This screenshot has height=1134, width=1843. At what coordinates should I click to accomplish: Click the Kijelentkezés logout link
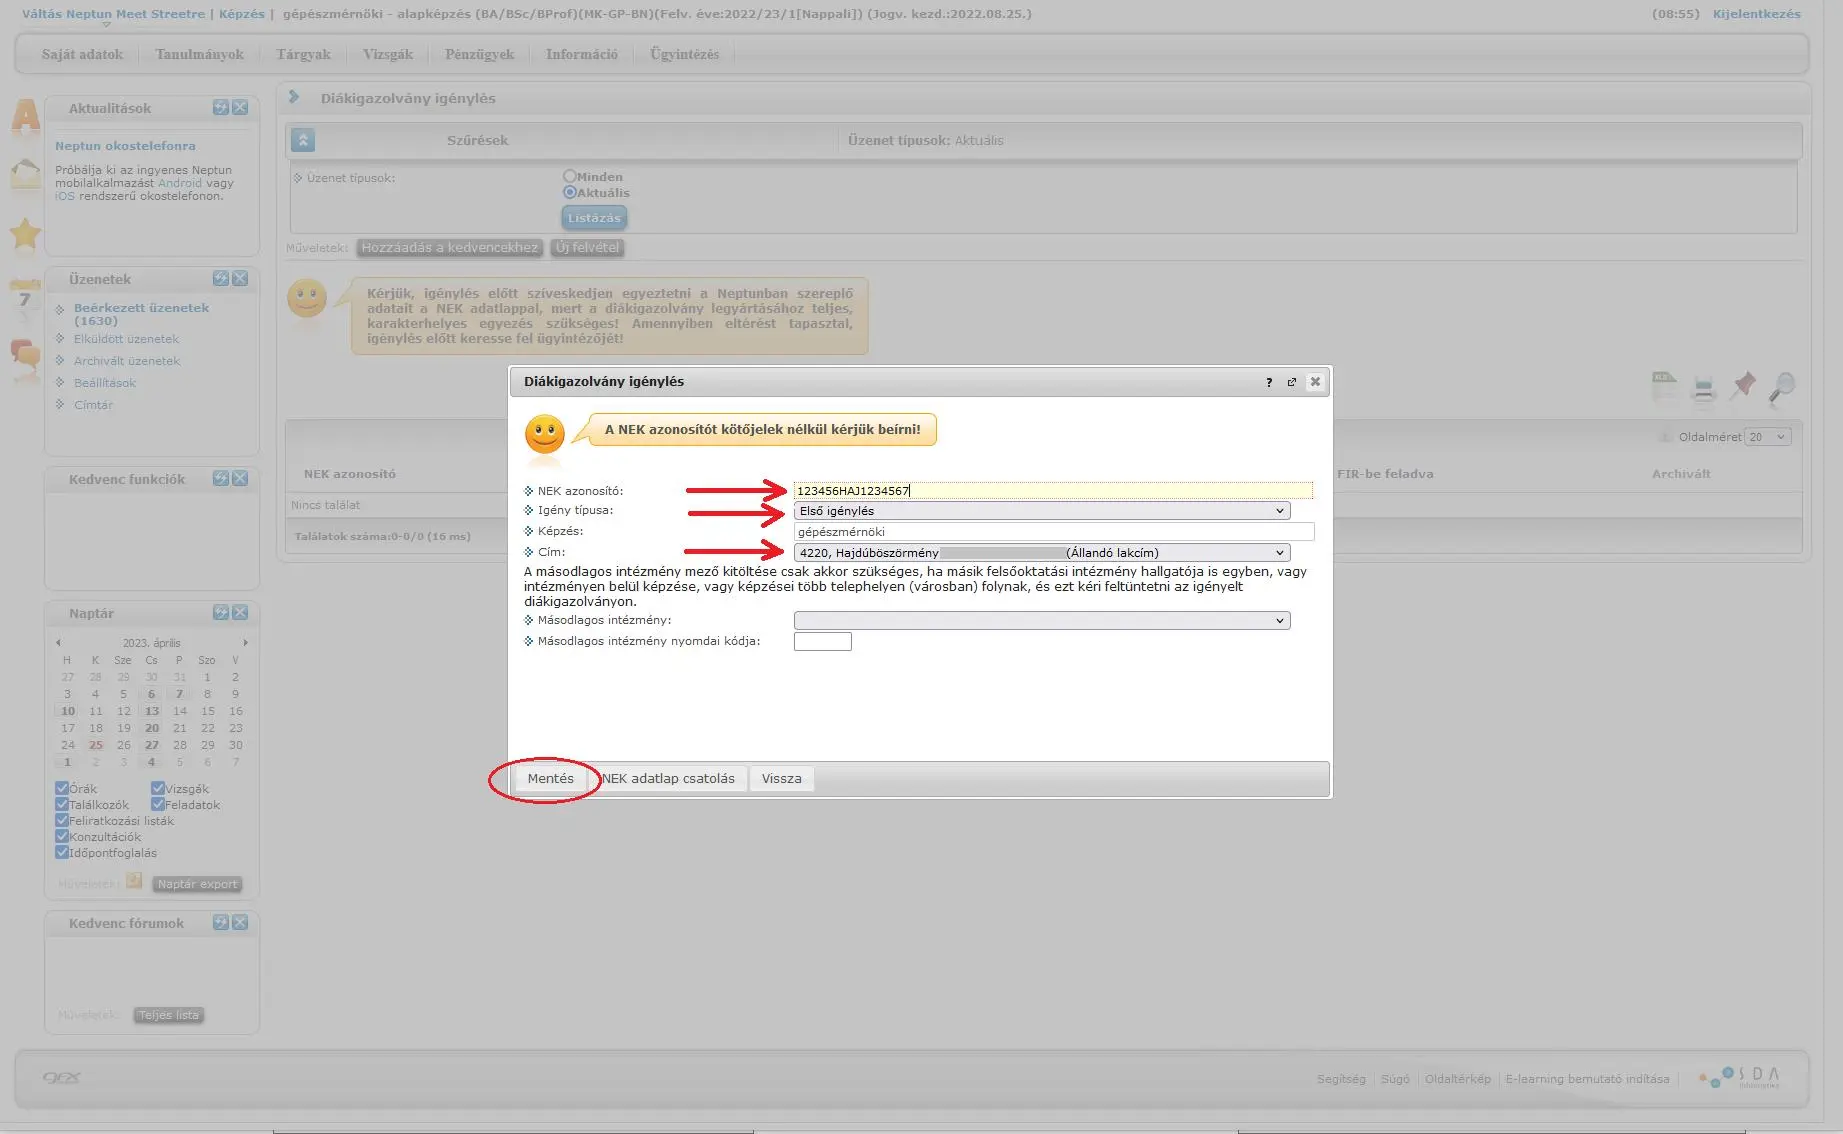pos(1756,14)
